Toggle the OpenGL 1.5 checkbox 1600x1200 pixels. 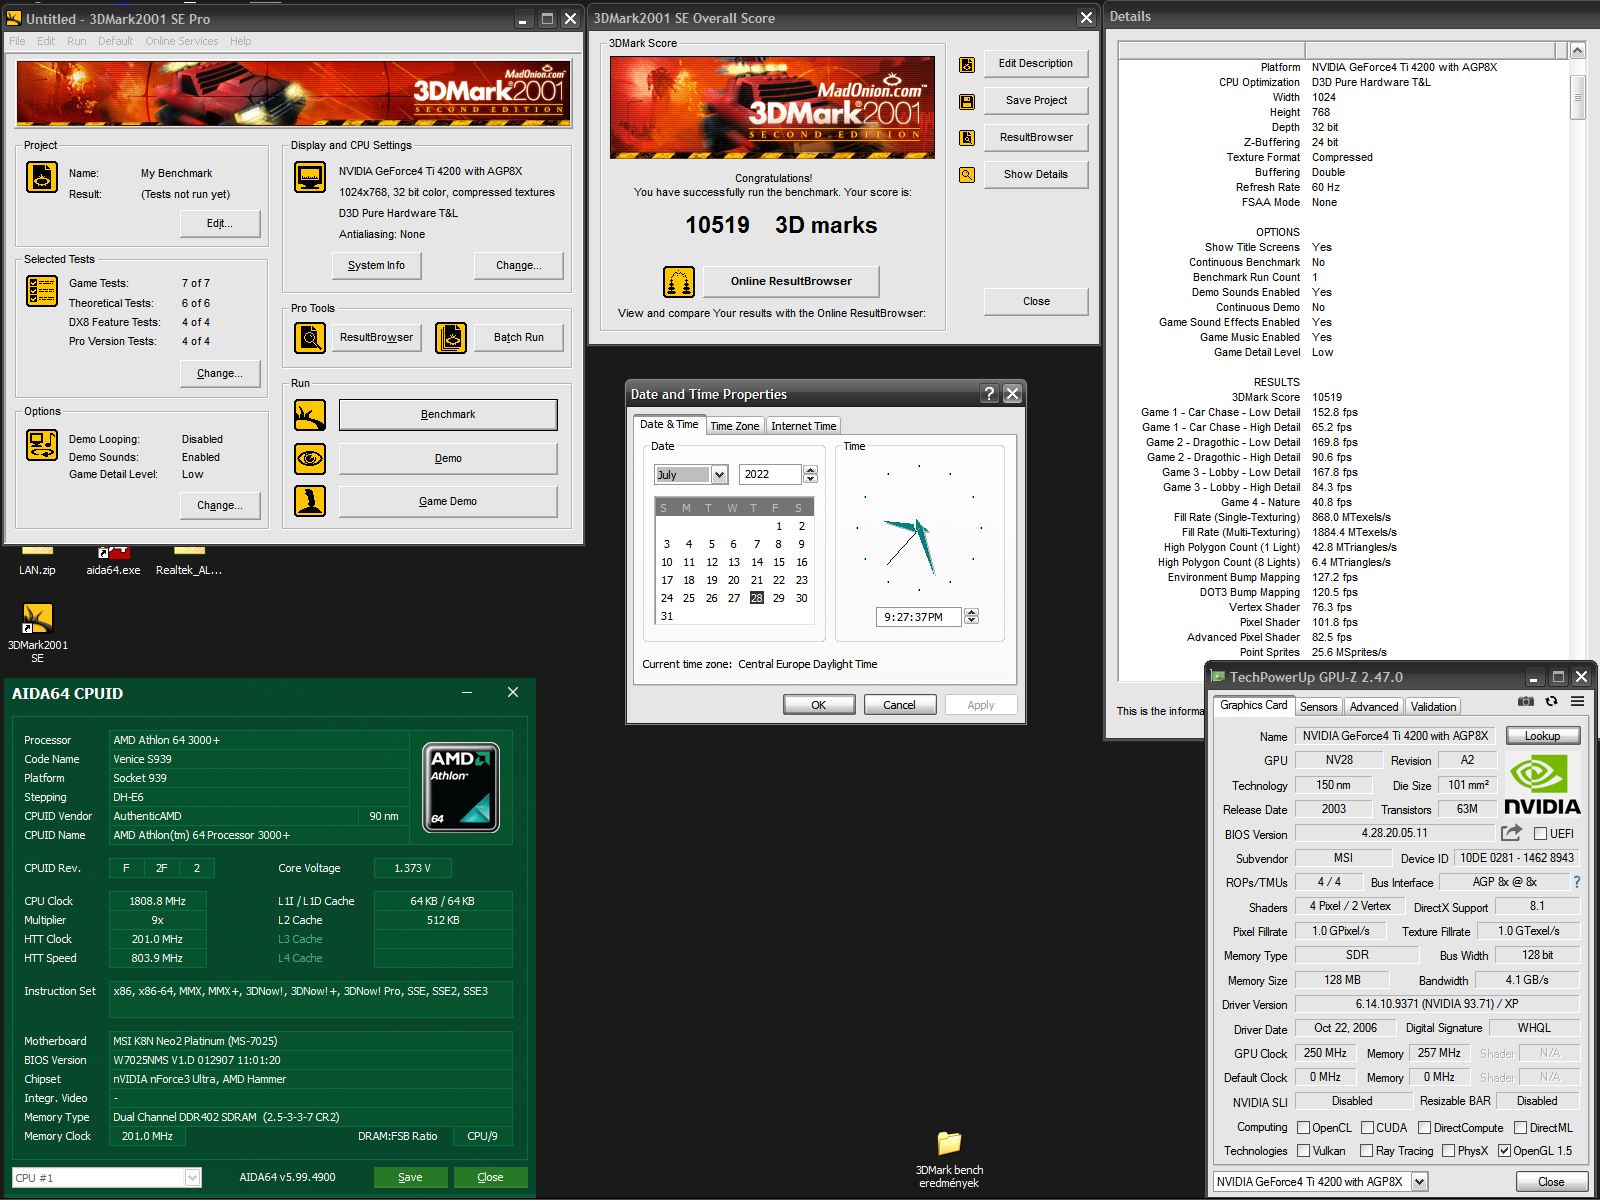1504,1151
